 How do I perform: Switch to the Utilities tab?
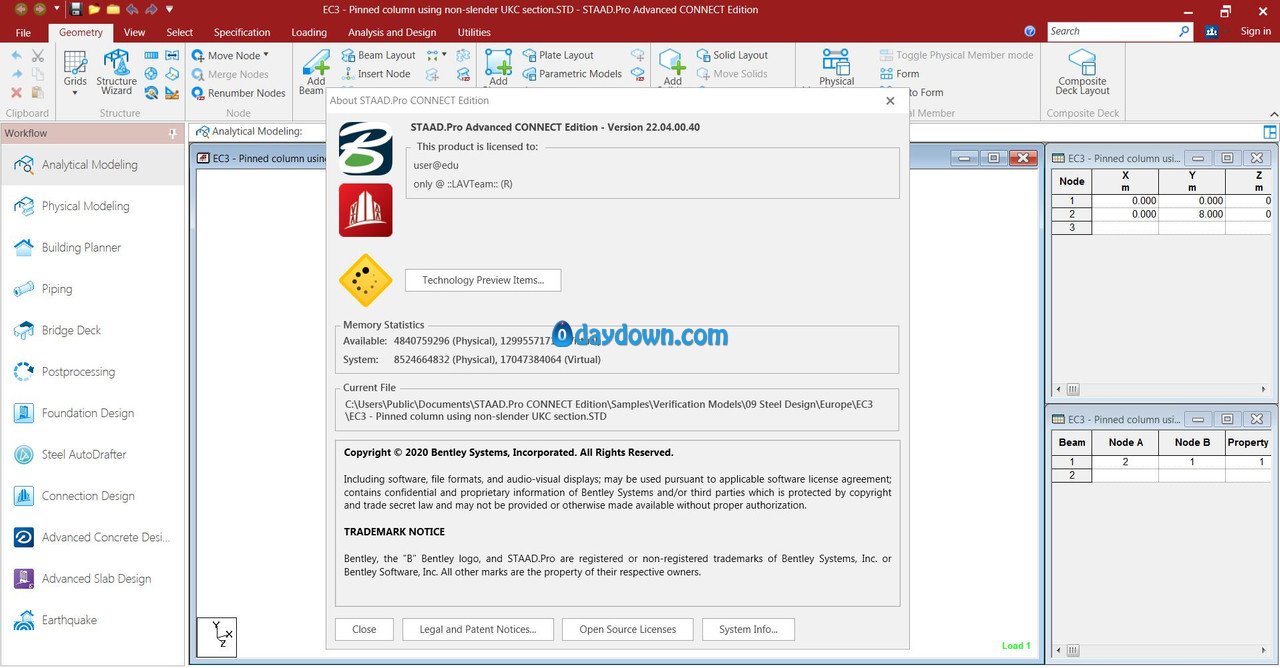(x=474, y=32)
